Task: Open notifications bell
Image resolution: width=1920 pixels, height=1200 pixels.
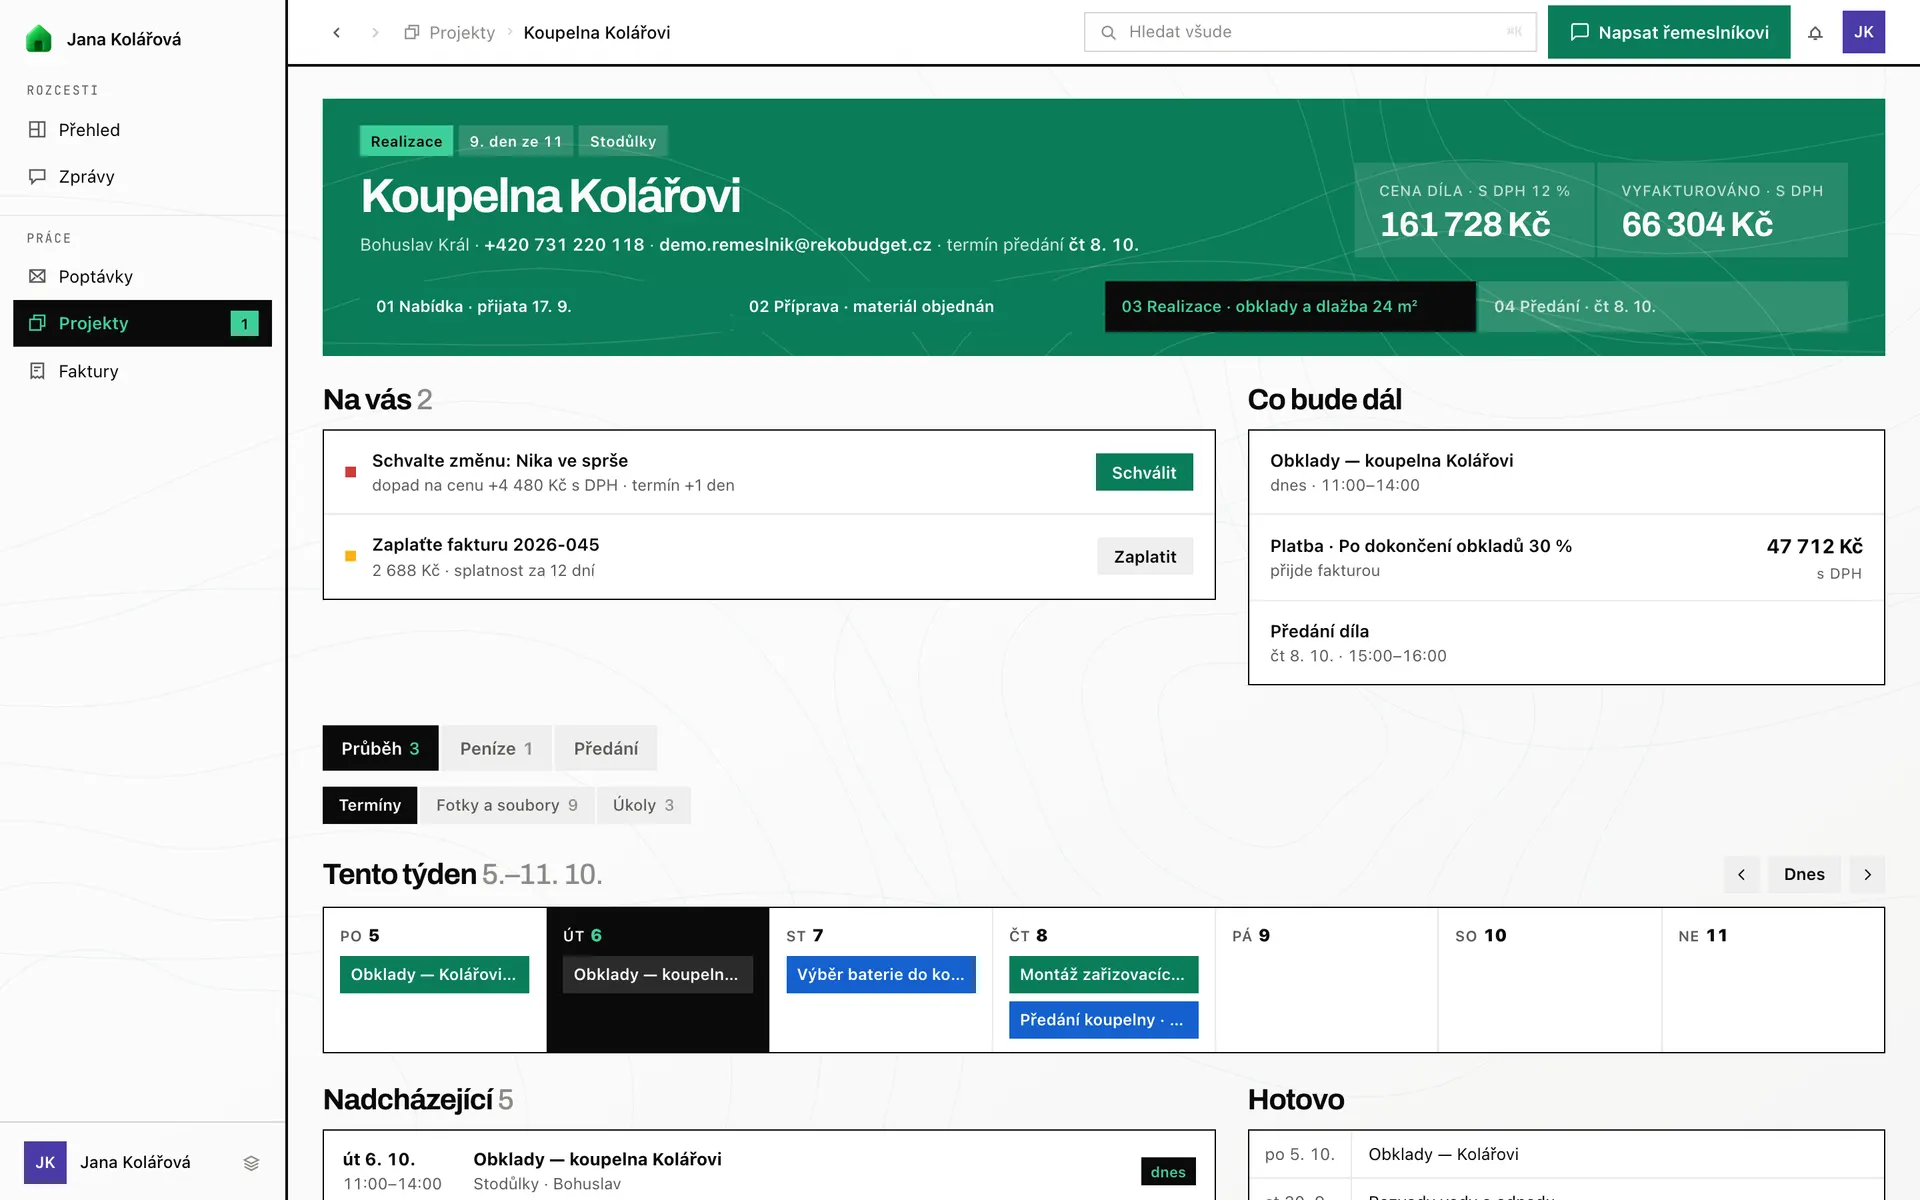Action: click(1815, 32)
